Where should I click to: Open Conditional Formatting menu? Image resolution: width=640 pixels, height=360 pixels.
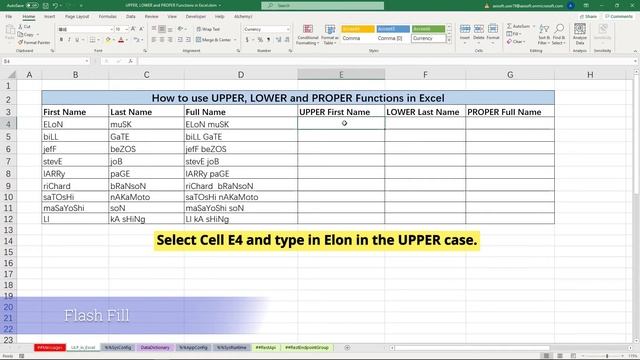[x=308, y=35]
